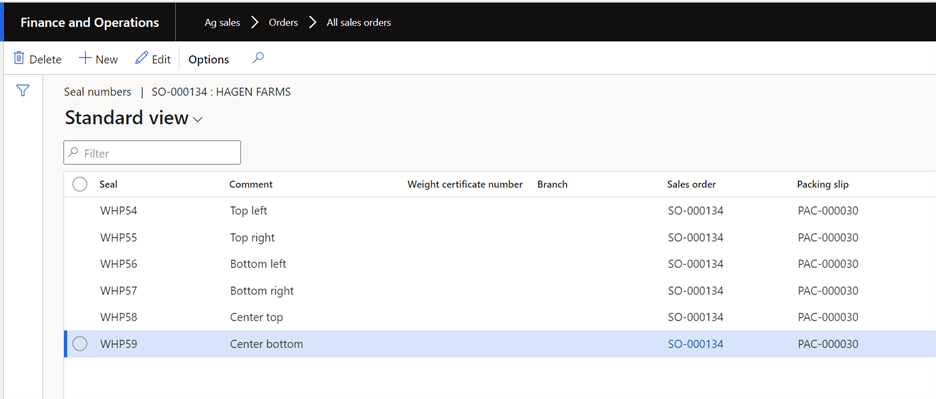The height and width of the screenshot is (399, 936).
Task: Click the 'Seal numbers' page caption
Action: click(x=97, y=92)
